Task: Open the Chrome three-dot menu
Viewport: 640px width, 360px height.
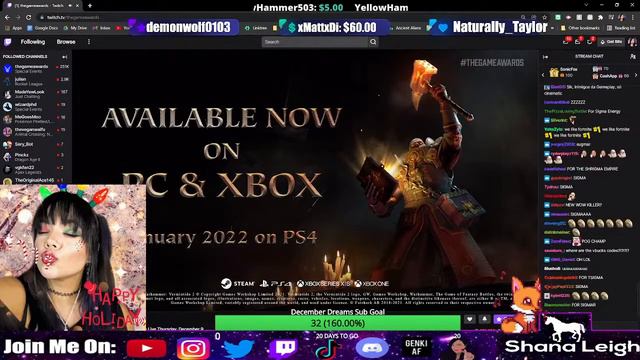Action: pos(633,17)
